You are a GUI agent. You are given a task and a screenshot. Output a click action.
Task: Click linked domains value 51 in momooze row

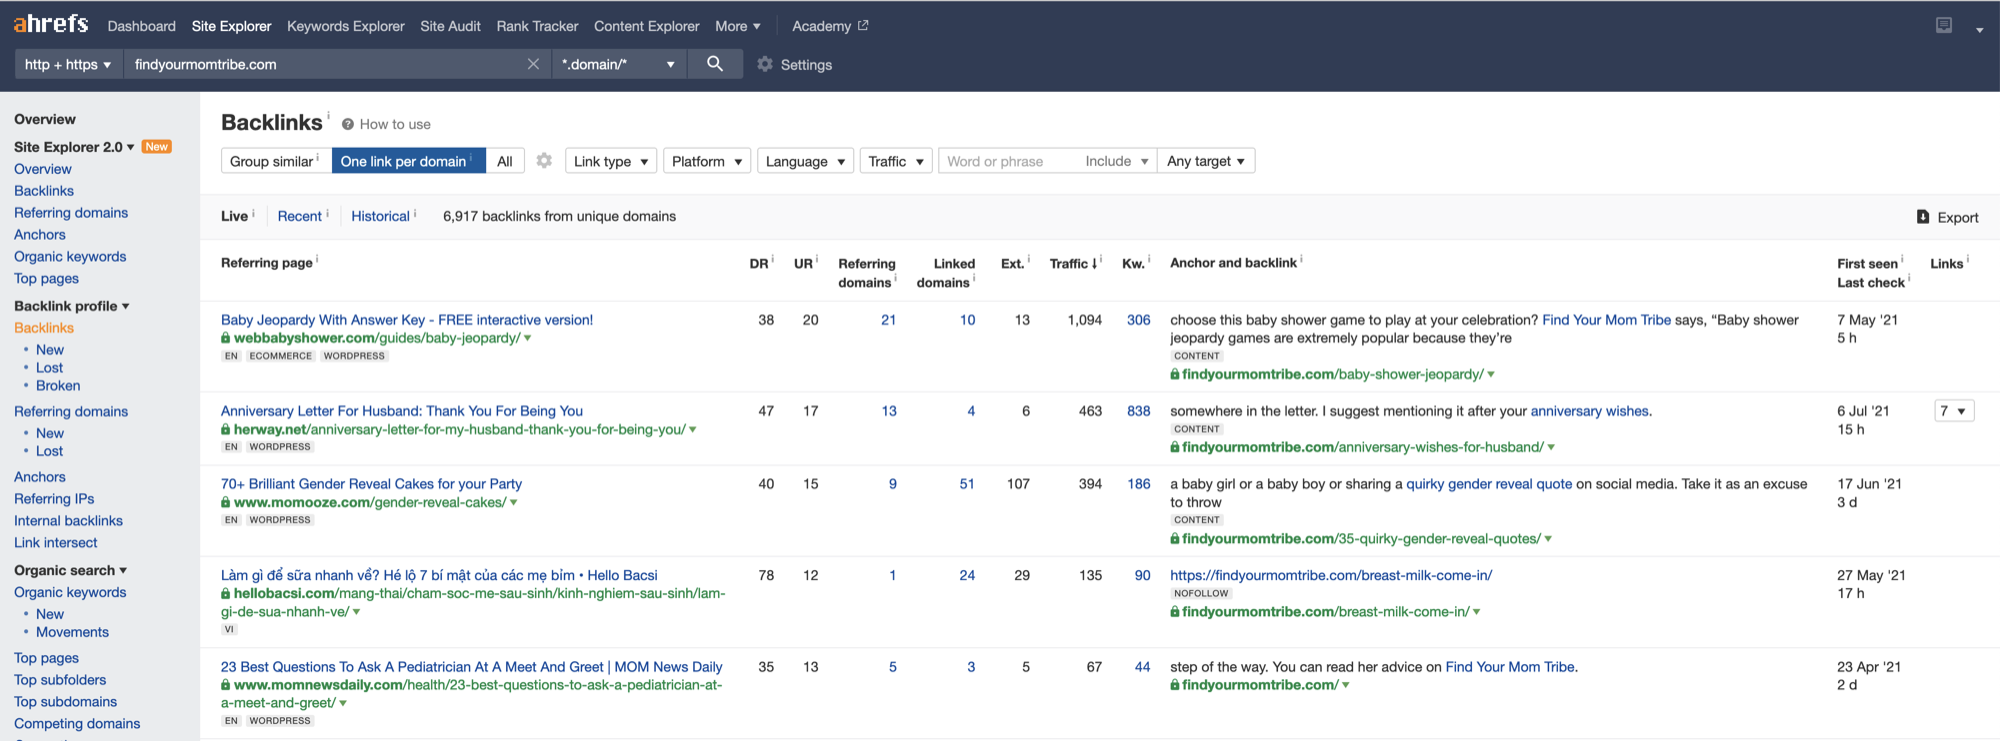pos(967,484)
